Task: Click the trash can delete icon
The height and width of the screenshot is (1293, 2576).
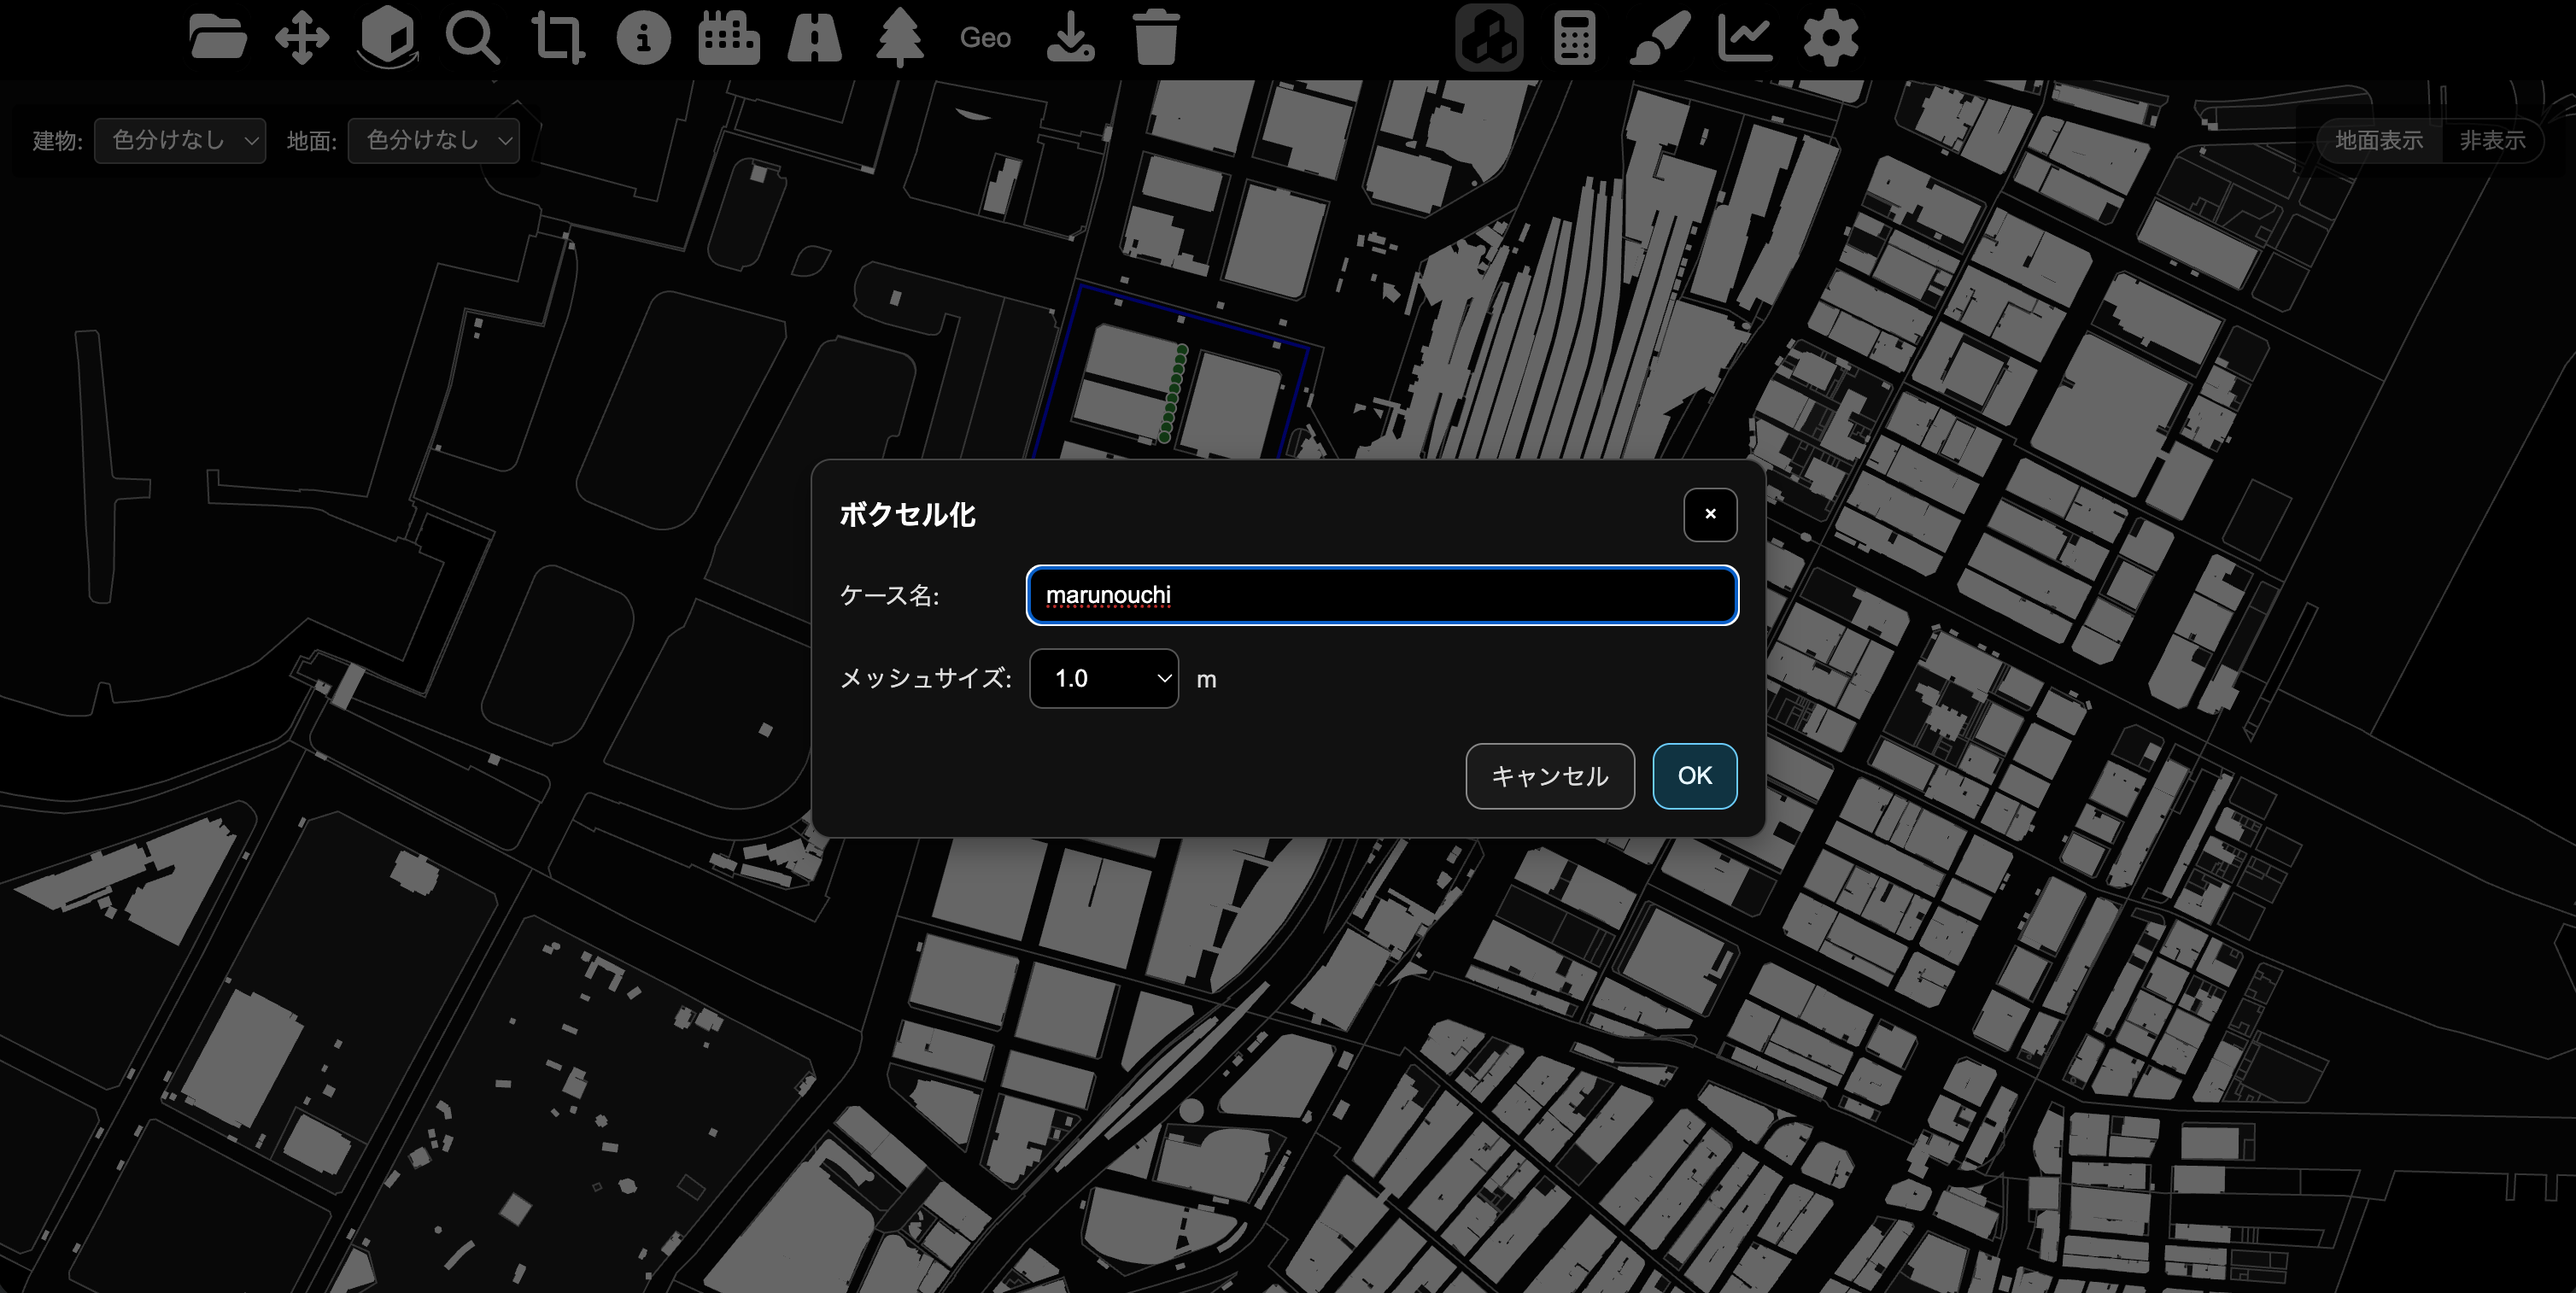Action: point(1156,38)
